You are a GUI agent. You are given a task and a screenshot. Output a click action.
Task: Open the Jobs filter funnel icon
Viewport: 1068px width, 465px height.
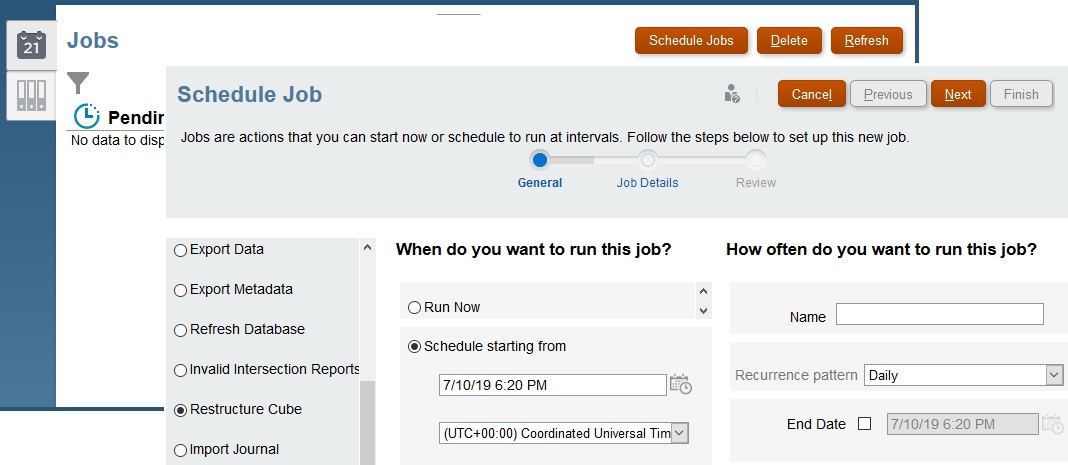[x=79, y=83]
